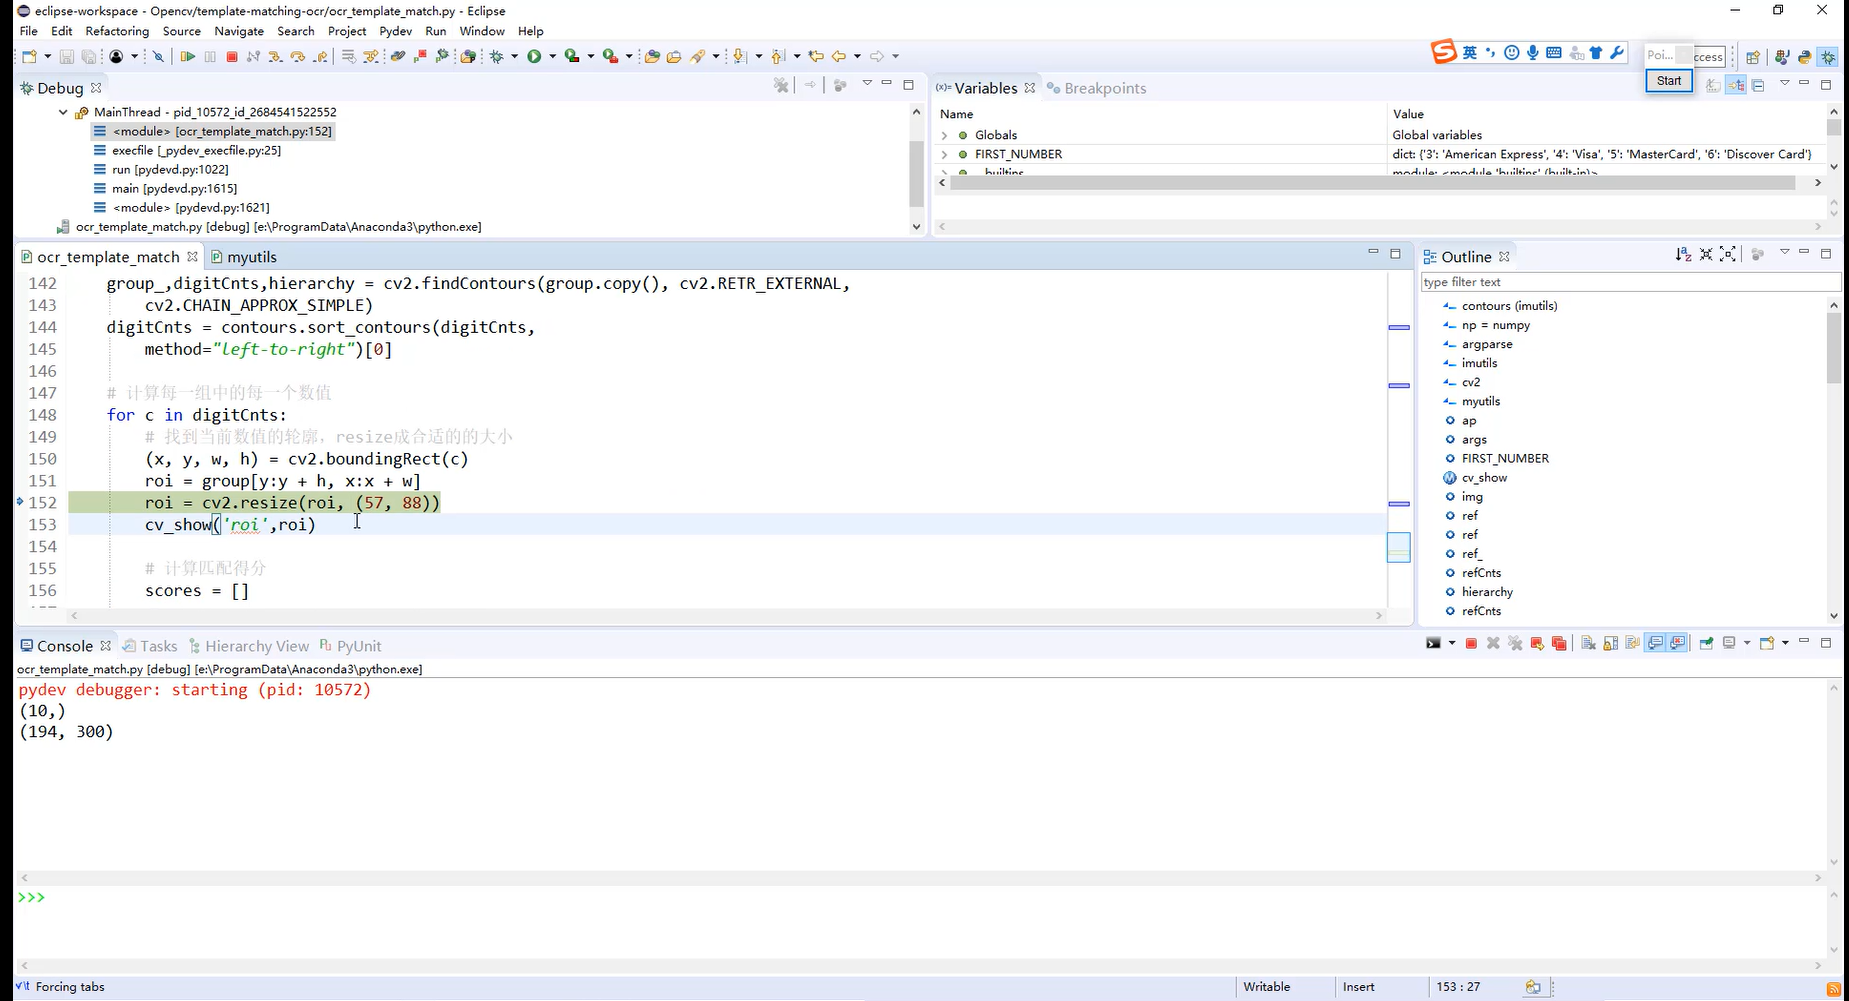Click the green Run launch icon
The width and height of the screenshot is (1849, 1001).
pyautogui.click(x=534, y=56)
